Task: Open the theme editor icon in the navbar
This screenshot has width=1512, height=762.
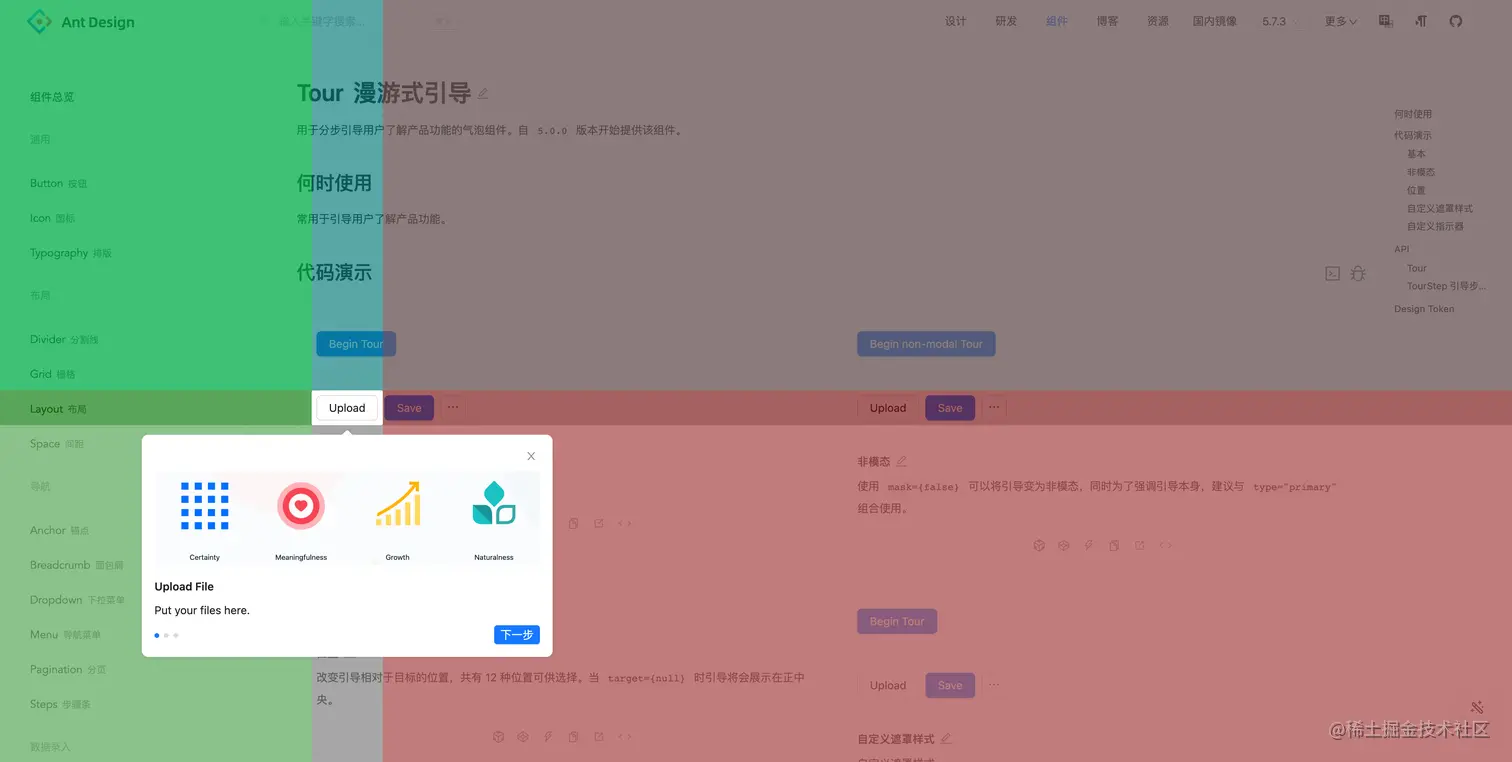Action: point(1385,21)
